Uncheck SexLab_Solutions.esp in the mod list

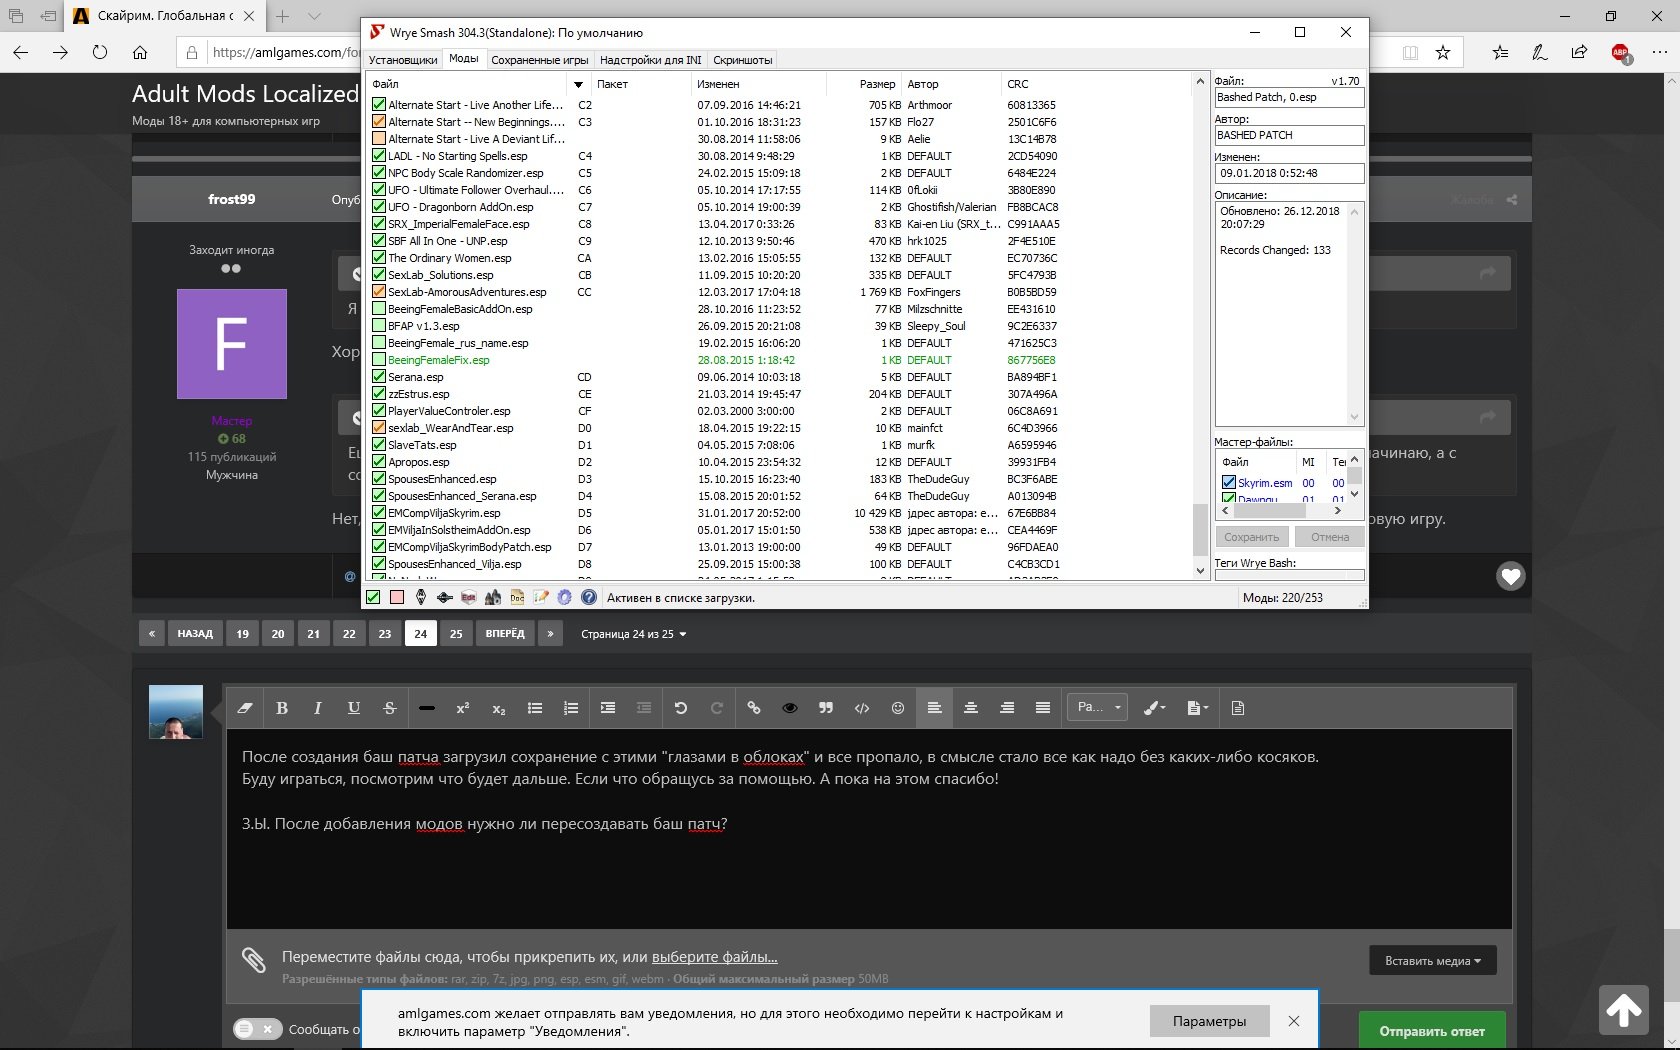(x=379, y=275)
